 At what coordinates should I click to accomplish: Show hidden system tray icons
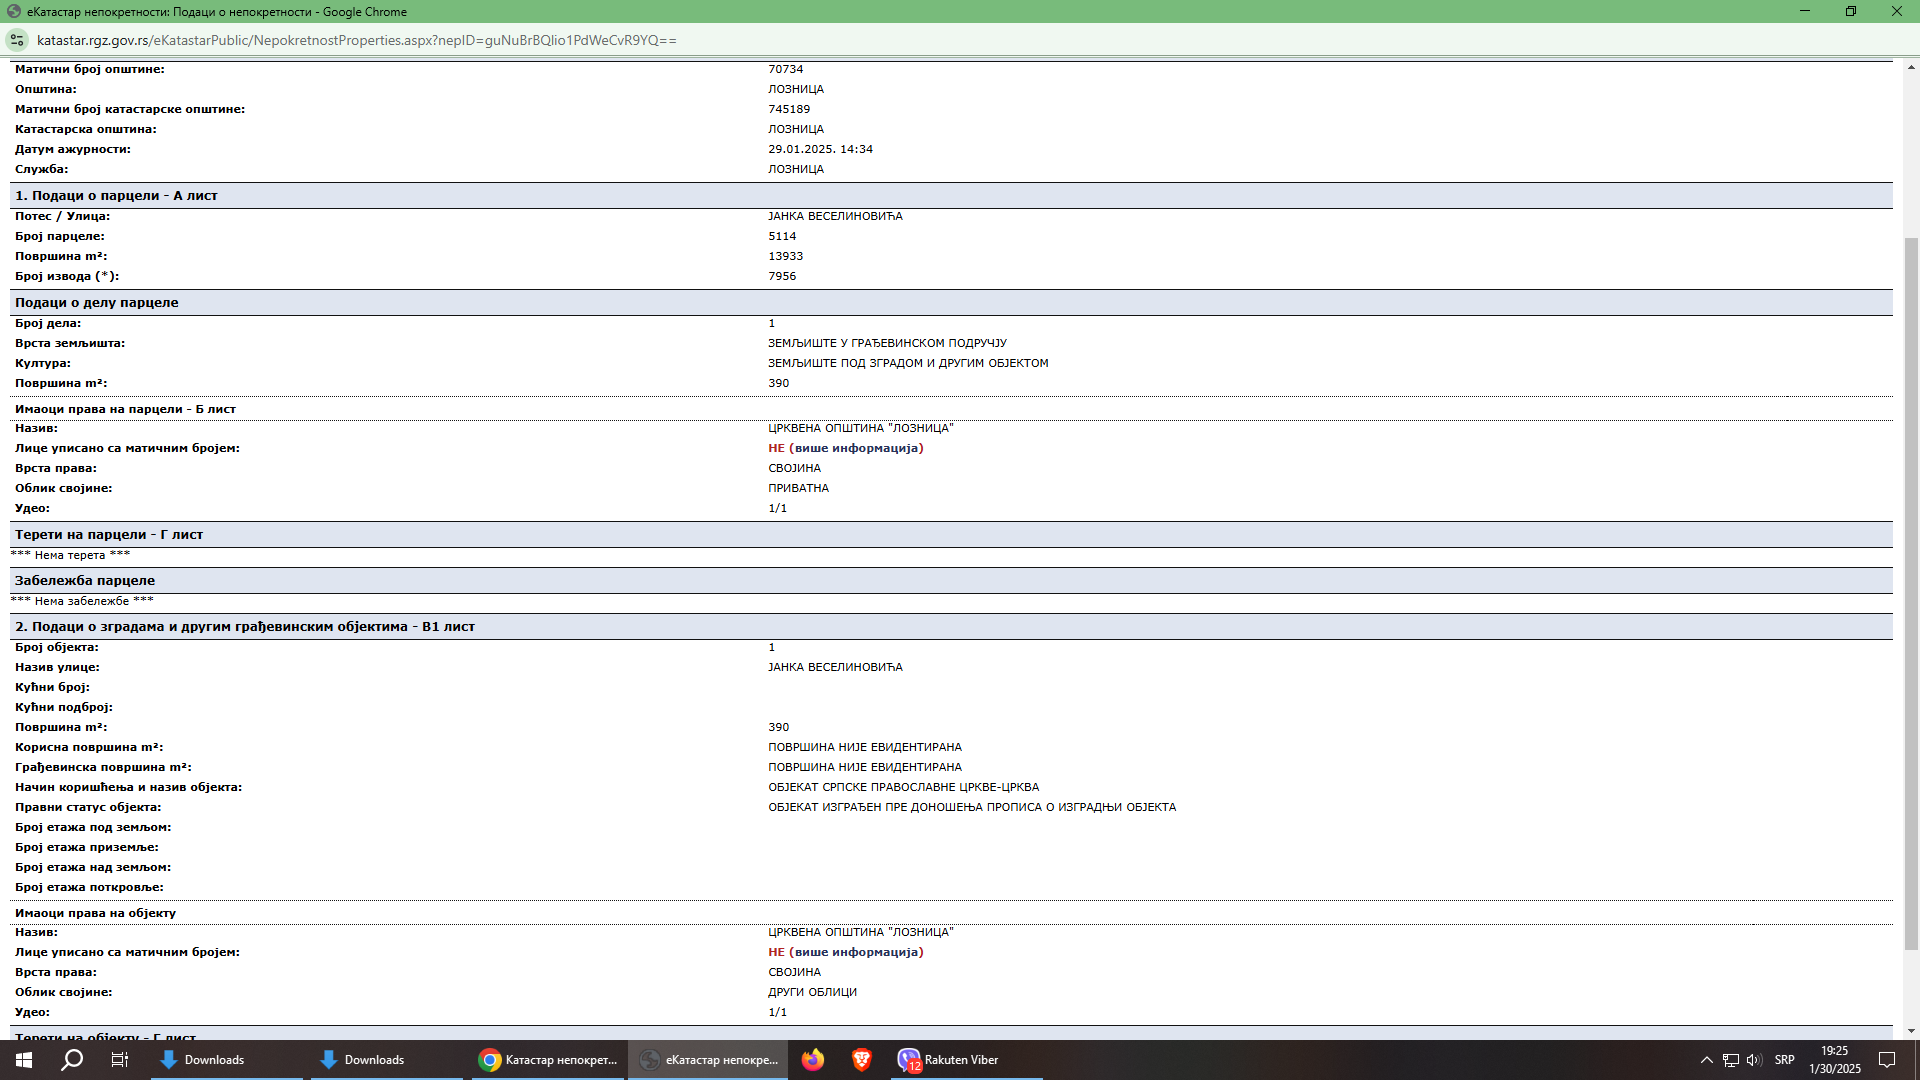(1706, 1060)
